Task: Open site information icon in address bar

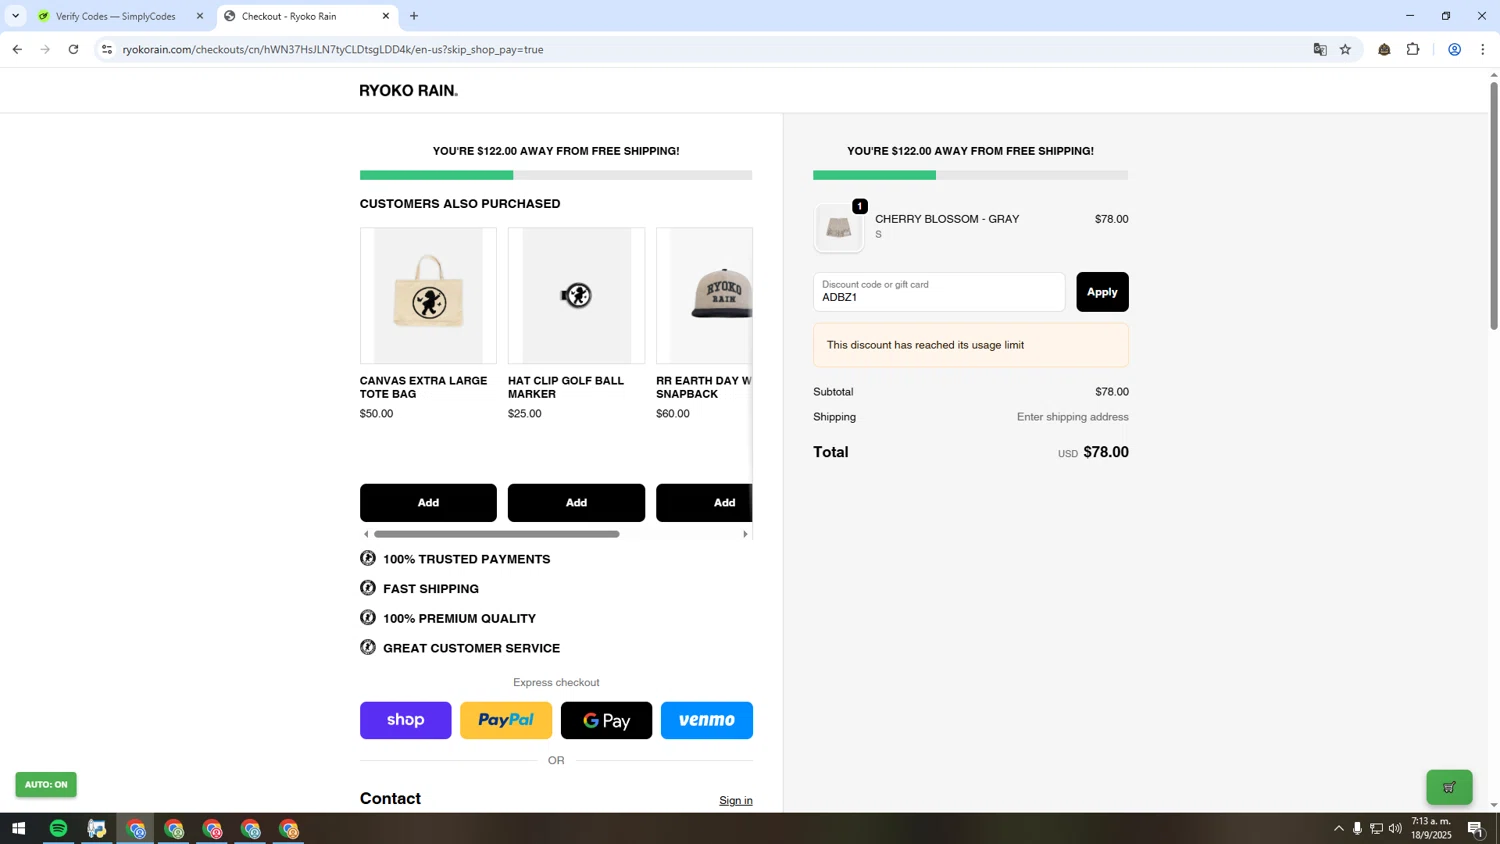Action: (107, 49)
